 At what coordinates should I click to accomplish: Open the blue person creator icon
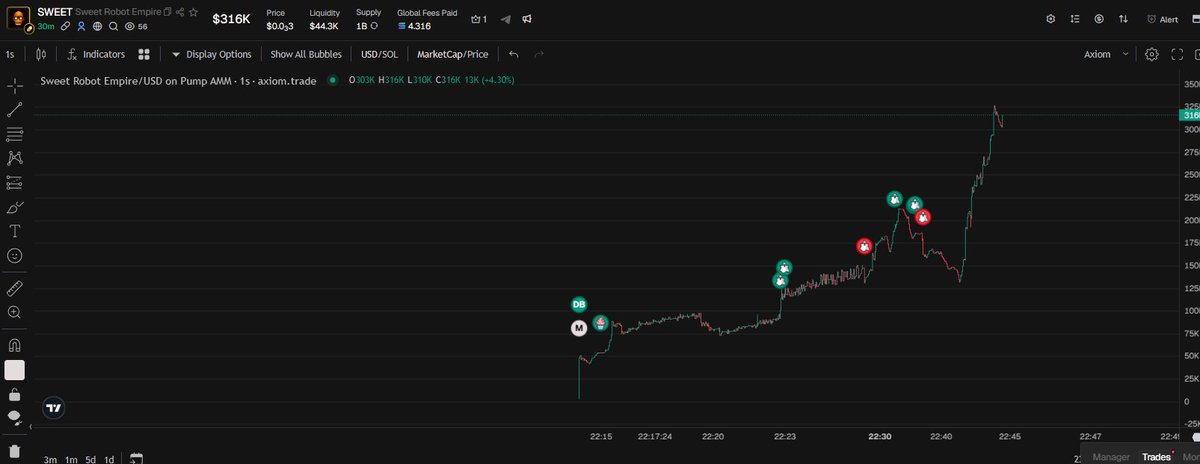coord(81,27)
